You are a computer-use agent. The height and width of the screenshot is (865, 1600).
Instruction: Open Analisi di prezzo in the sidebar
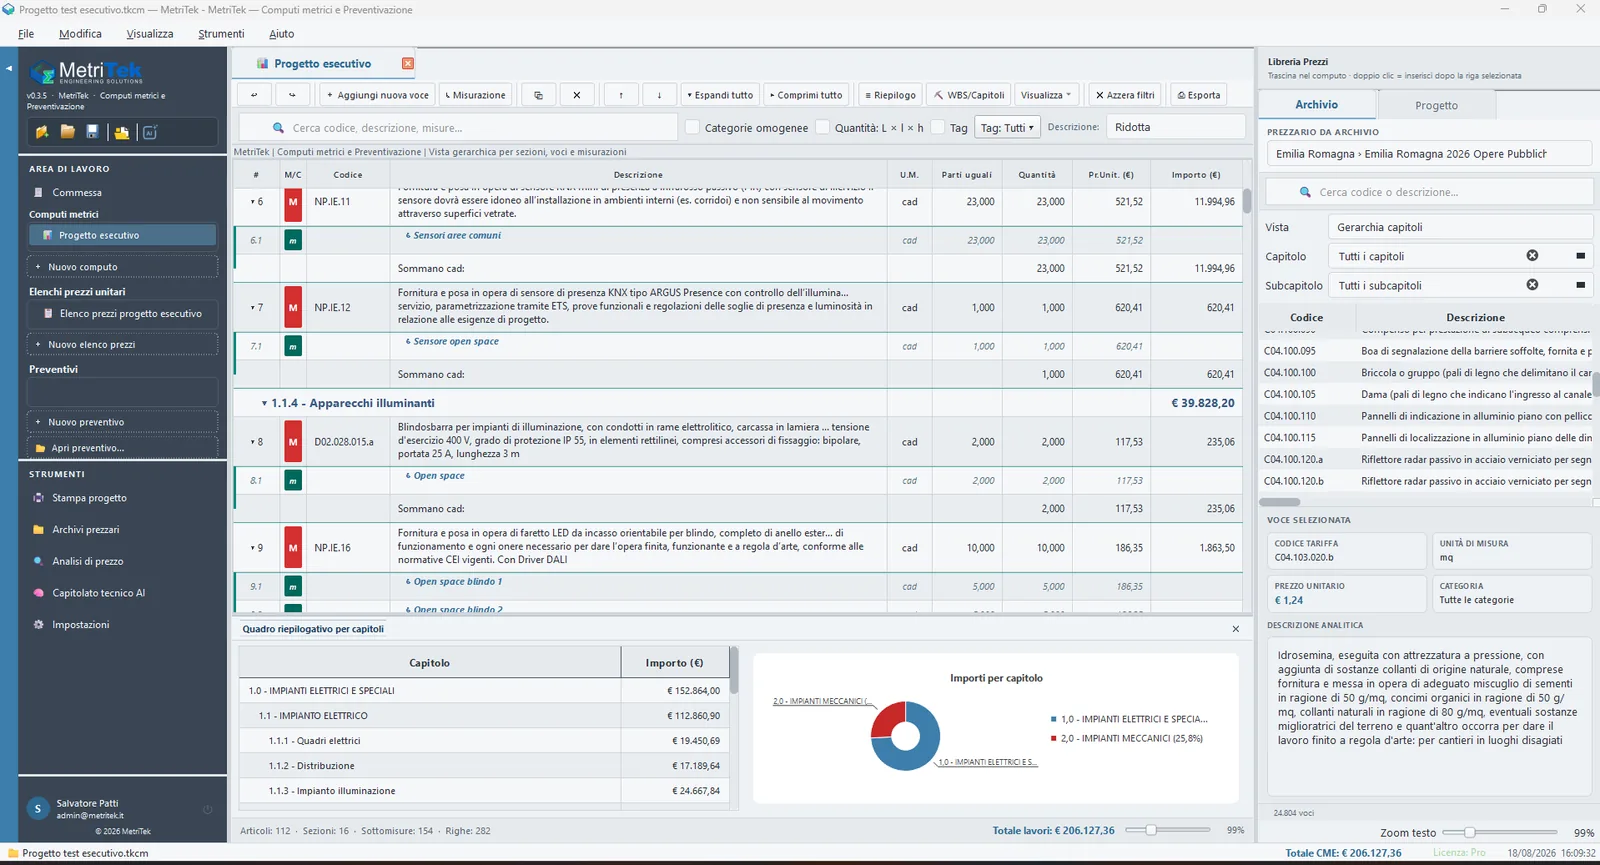point(88,562)
